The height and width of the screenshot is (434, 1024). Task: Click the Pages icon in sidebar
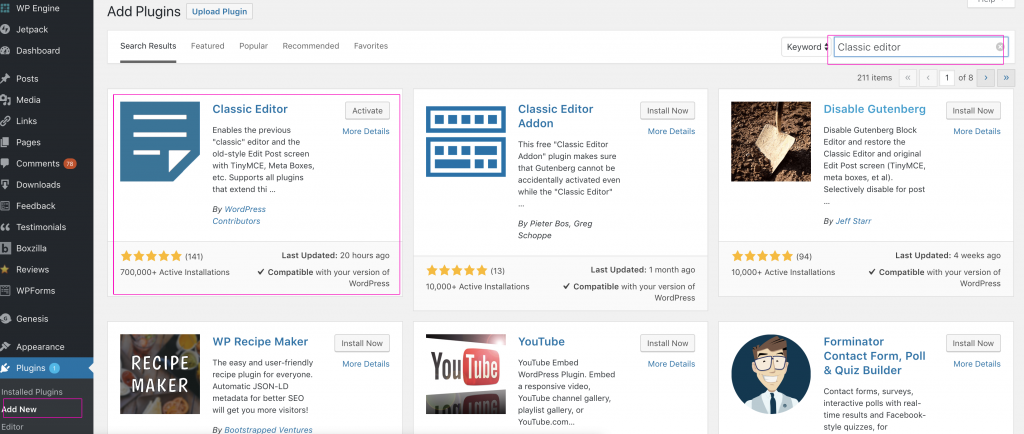pos(5,142)
